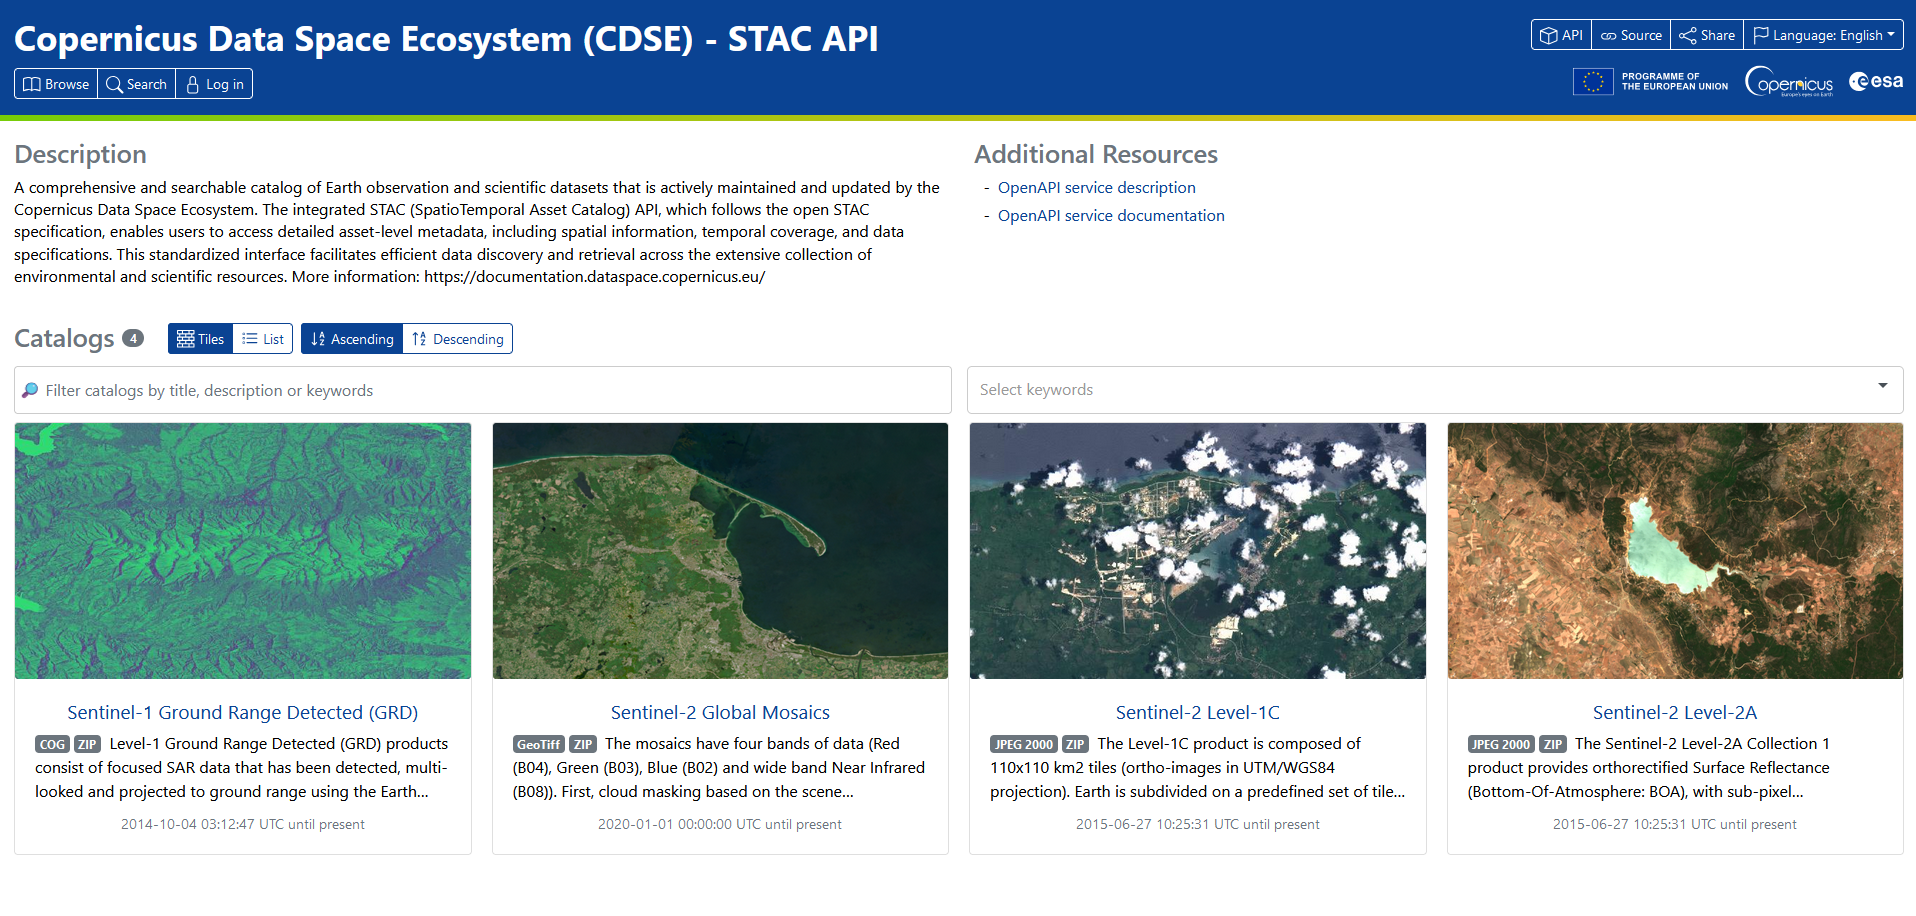Click the Sentinel-2 Global Mosaics thumbnail image

tap(720, 551)
